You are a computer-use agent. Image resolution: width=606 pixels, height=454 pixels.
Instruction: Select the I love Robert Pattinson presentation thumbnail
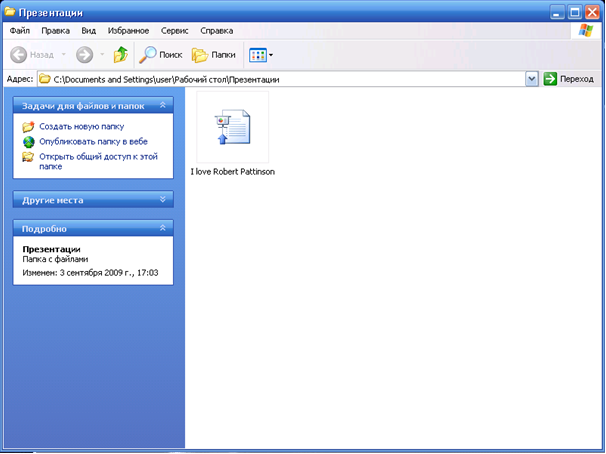(x=233, y=127)
